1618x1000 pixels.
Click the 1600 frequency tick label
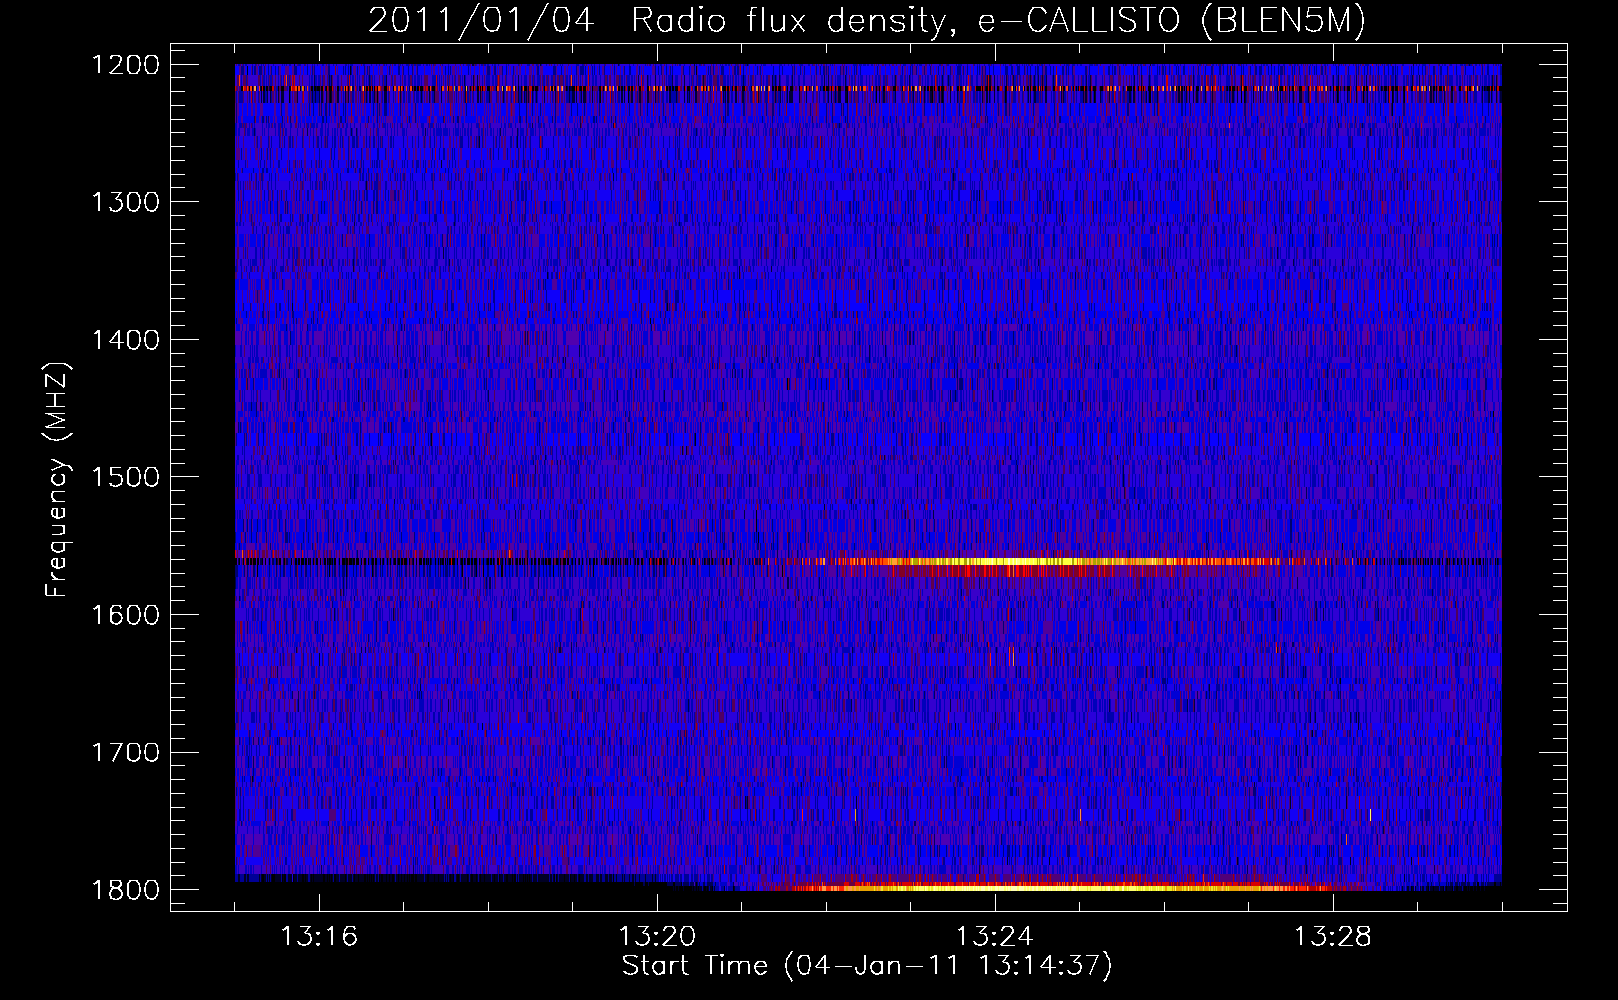pyautogui.click(x=125, y=614)
